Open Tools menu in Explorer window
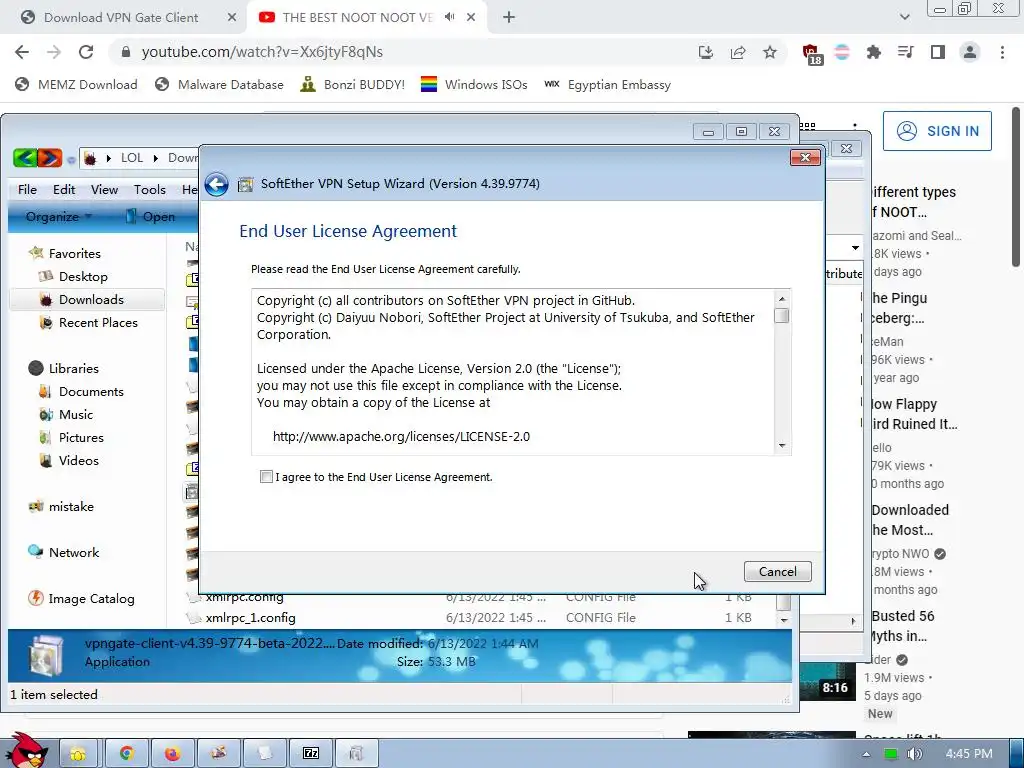 (x=150, y=189)
